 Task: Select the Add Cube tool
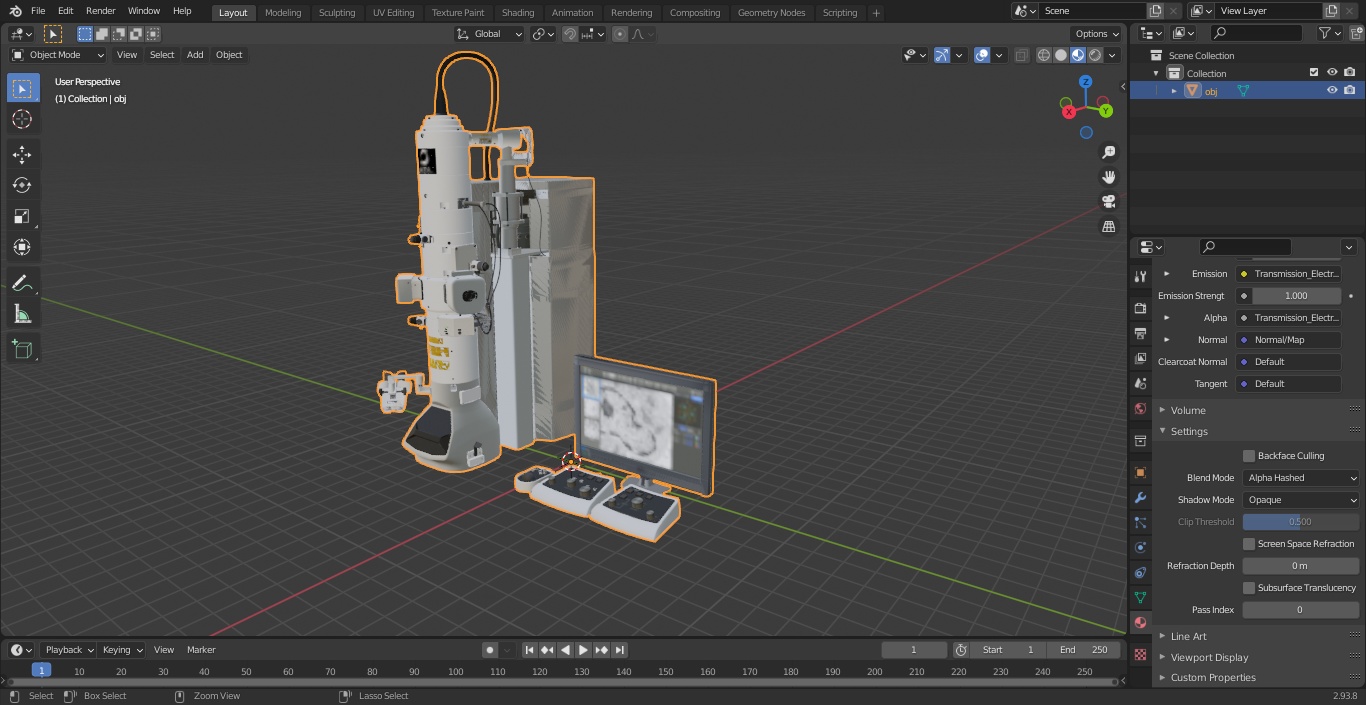pyautogui.click(x=22, y=349)
